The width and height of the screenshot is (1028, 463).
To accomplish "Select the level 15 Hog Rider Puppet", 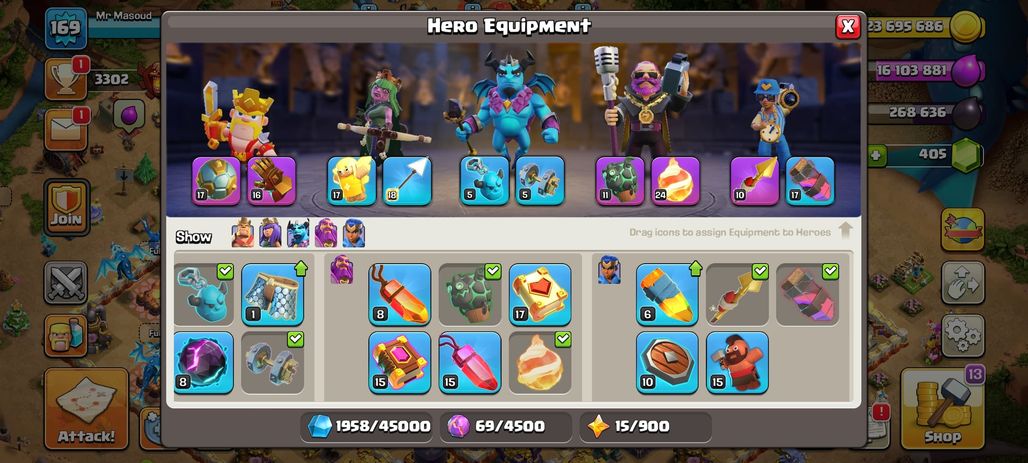I will [x=737, y=362].
